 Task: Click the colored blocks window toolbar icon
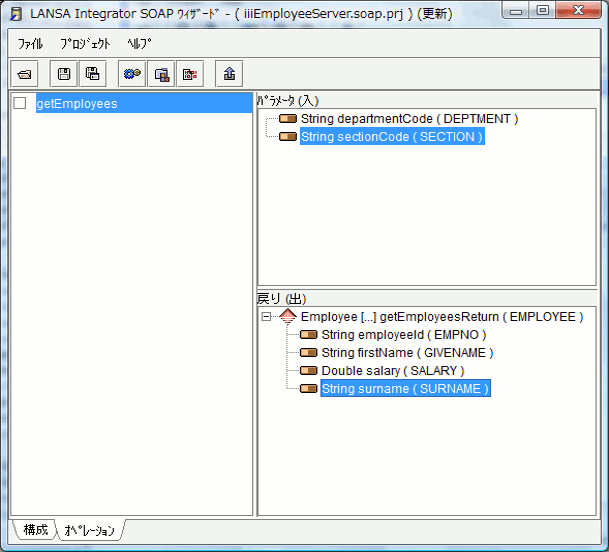tap(161, 73)
